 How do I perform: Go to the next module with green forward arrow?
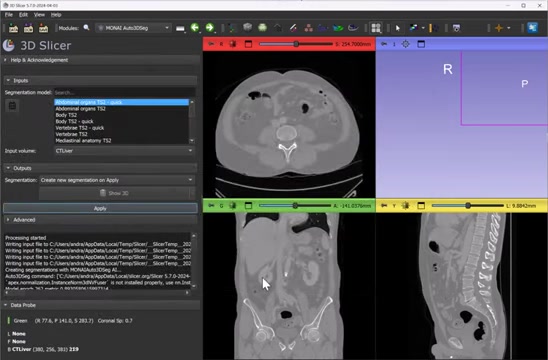pyautogui.click(x=210, y=28)
